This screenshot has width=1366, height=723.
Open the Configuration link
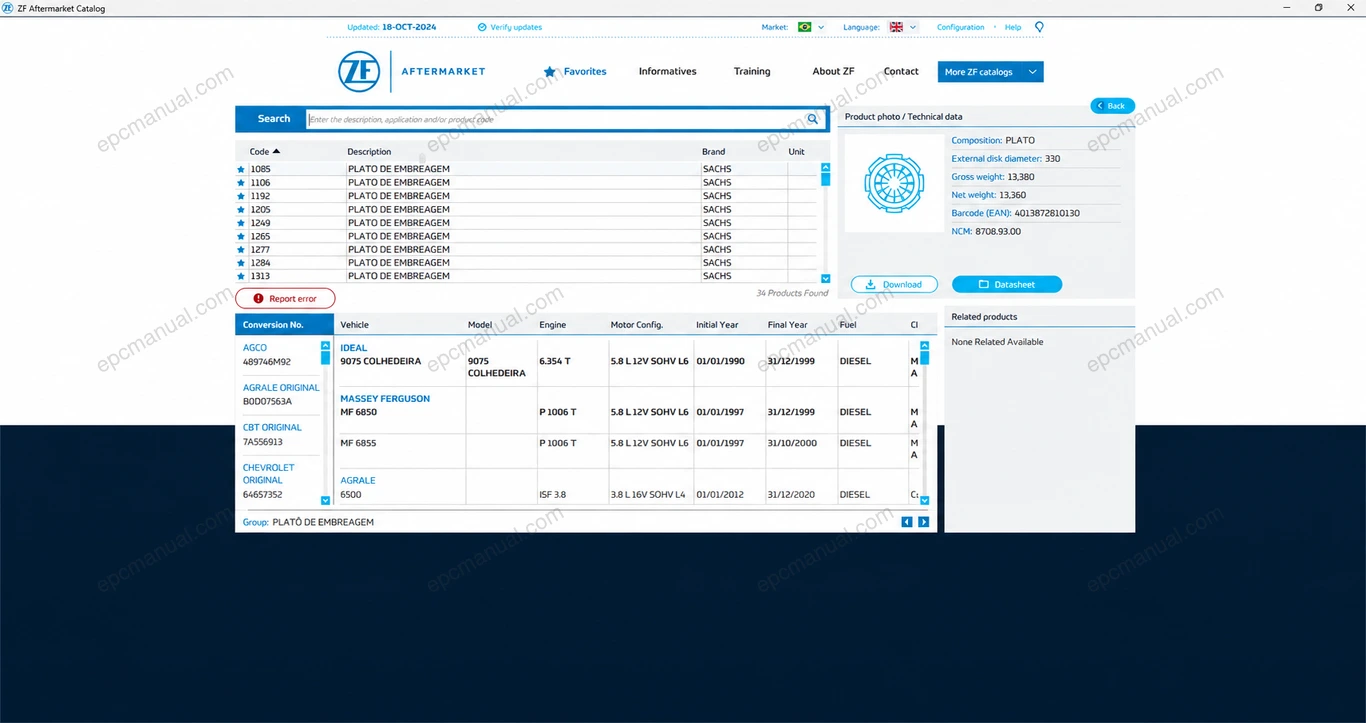click(x=961, y=27)
